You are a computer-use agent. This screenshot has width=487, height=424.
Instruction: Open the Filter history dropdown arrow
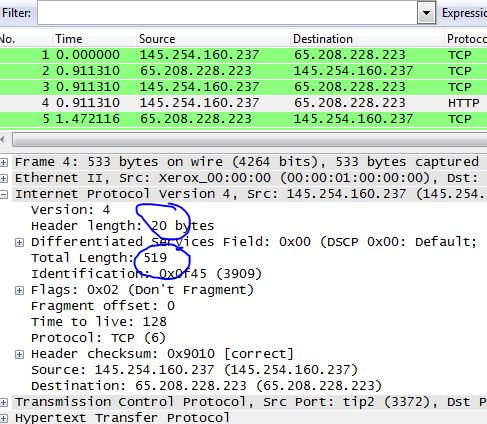[x=426, y=13]
